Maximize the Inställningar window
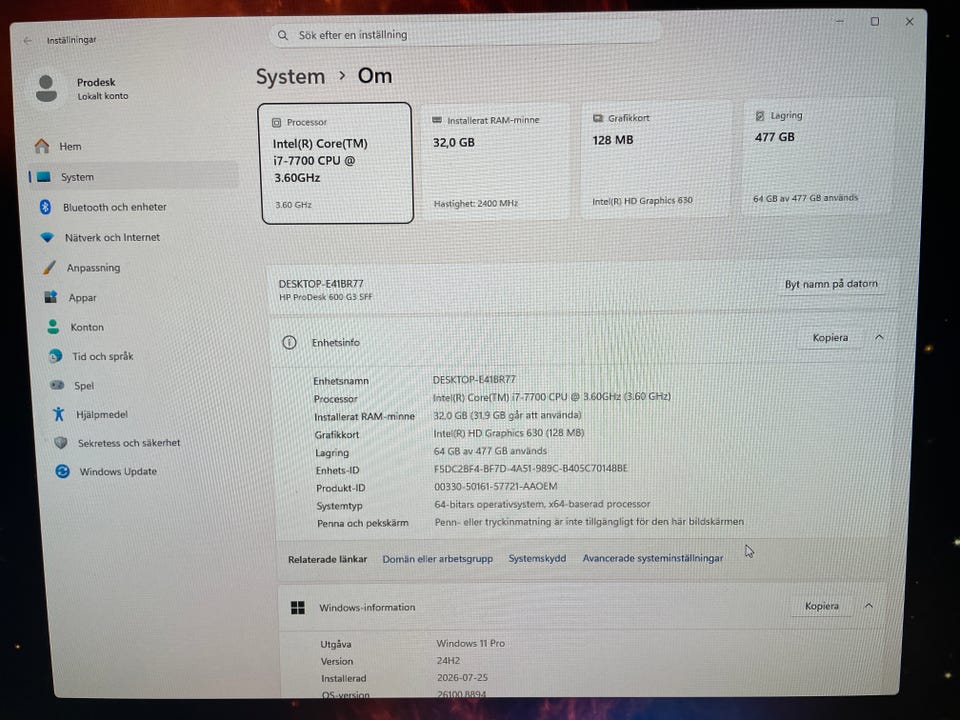Screen dimensions: 960x720 (x=875, y=21)
